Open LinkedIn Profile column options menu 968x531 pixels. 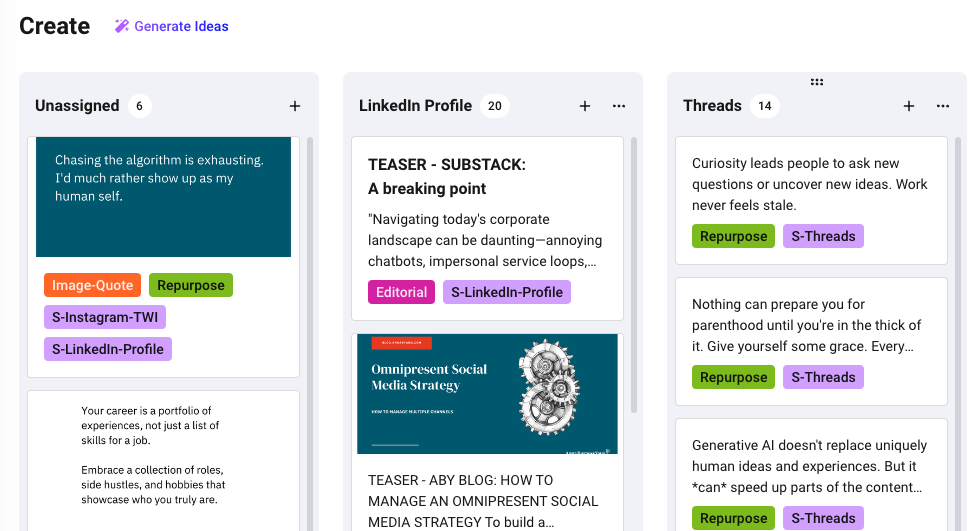(619, 106)
